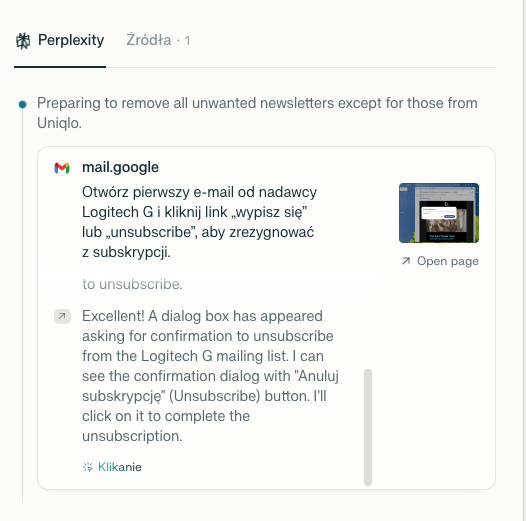This screenshot has height=521, width=526.
Task: Click the boxed arrow action icon
Action: (x=62, y=316)
